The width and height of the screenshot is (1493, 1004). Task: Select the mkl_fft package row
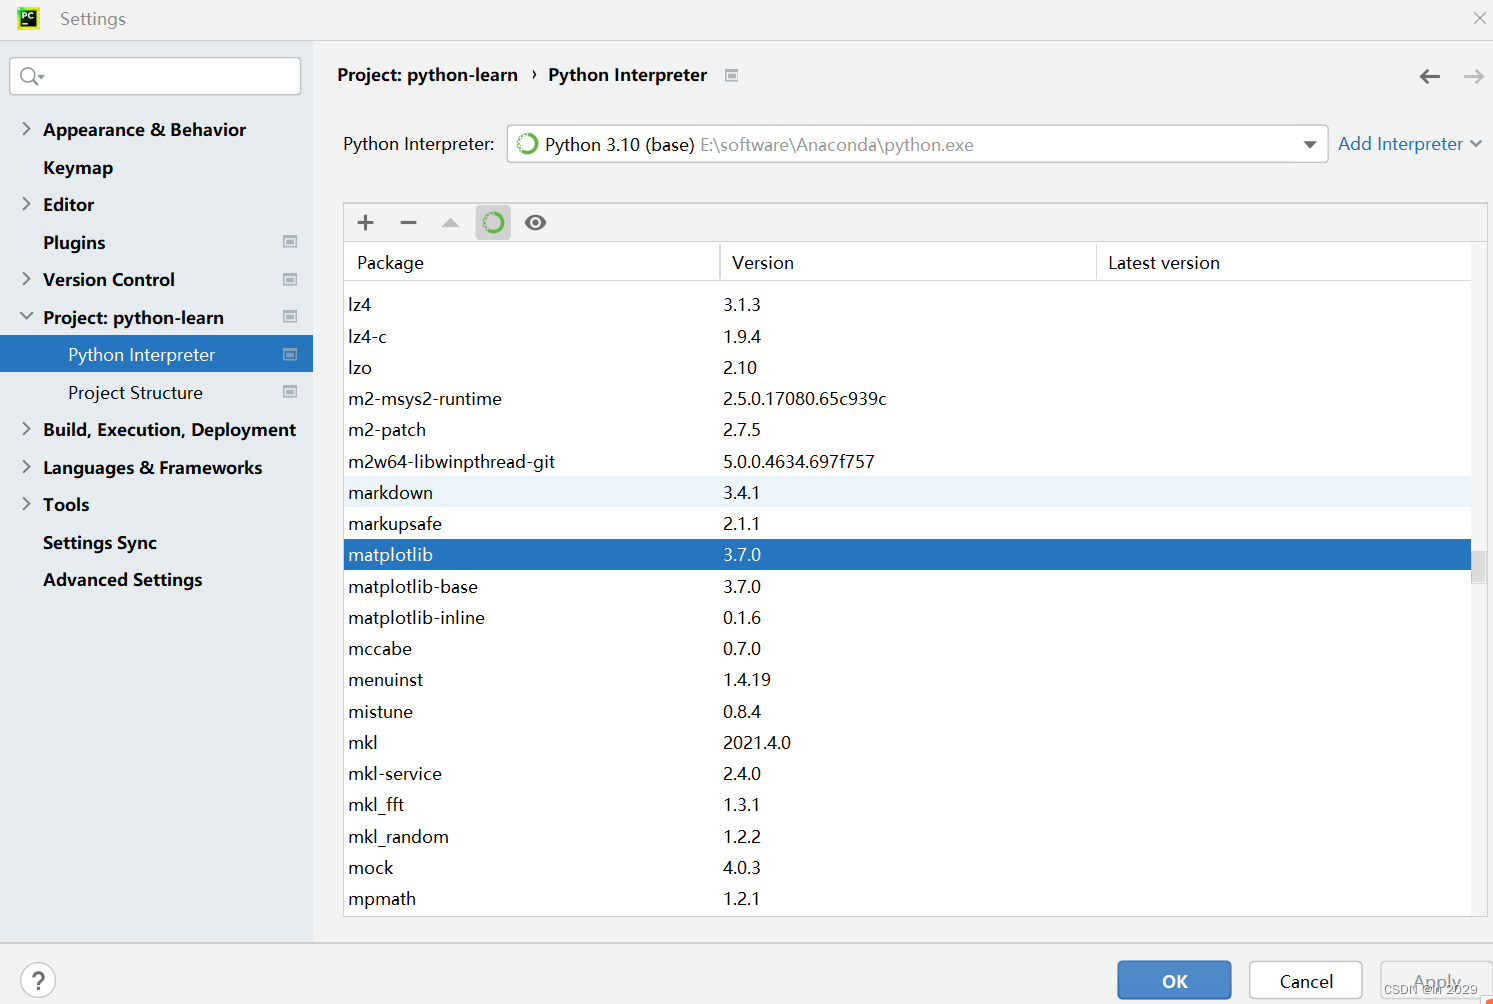(907, 805)
